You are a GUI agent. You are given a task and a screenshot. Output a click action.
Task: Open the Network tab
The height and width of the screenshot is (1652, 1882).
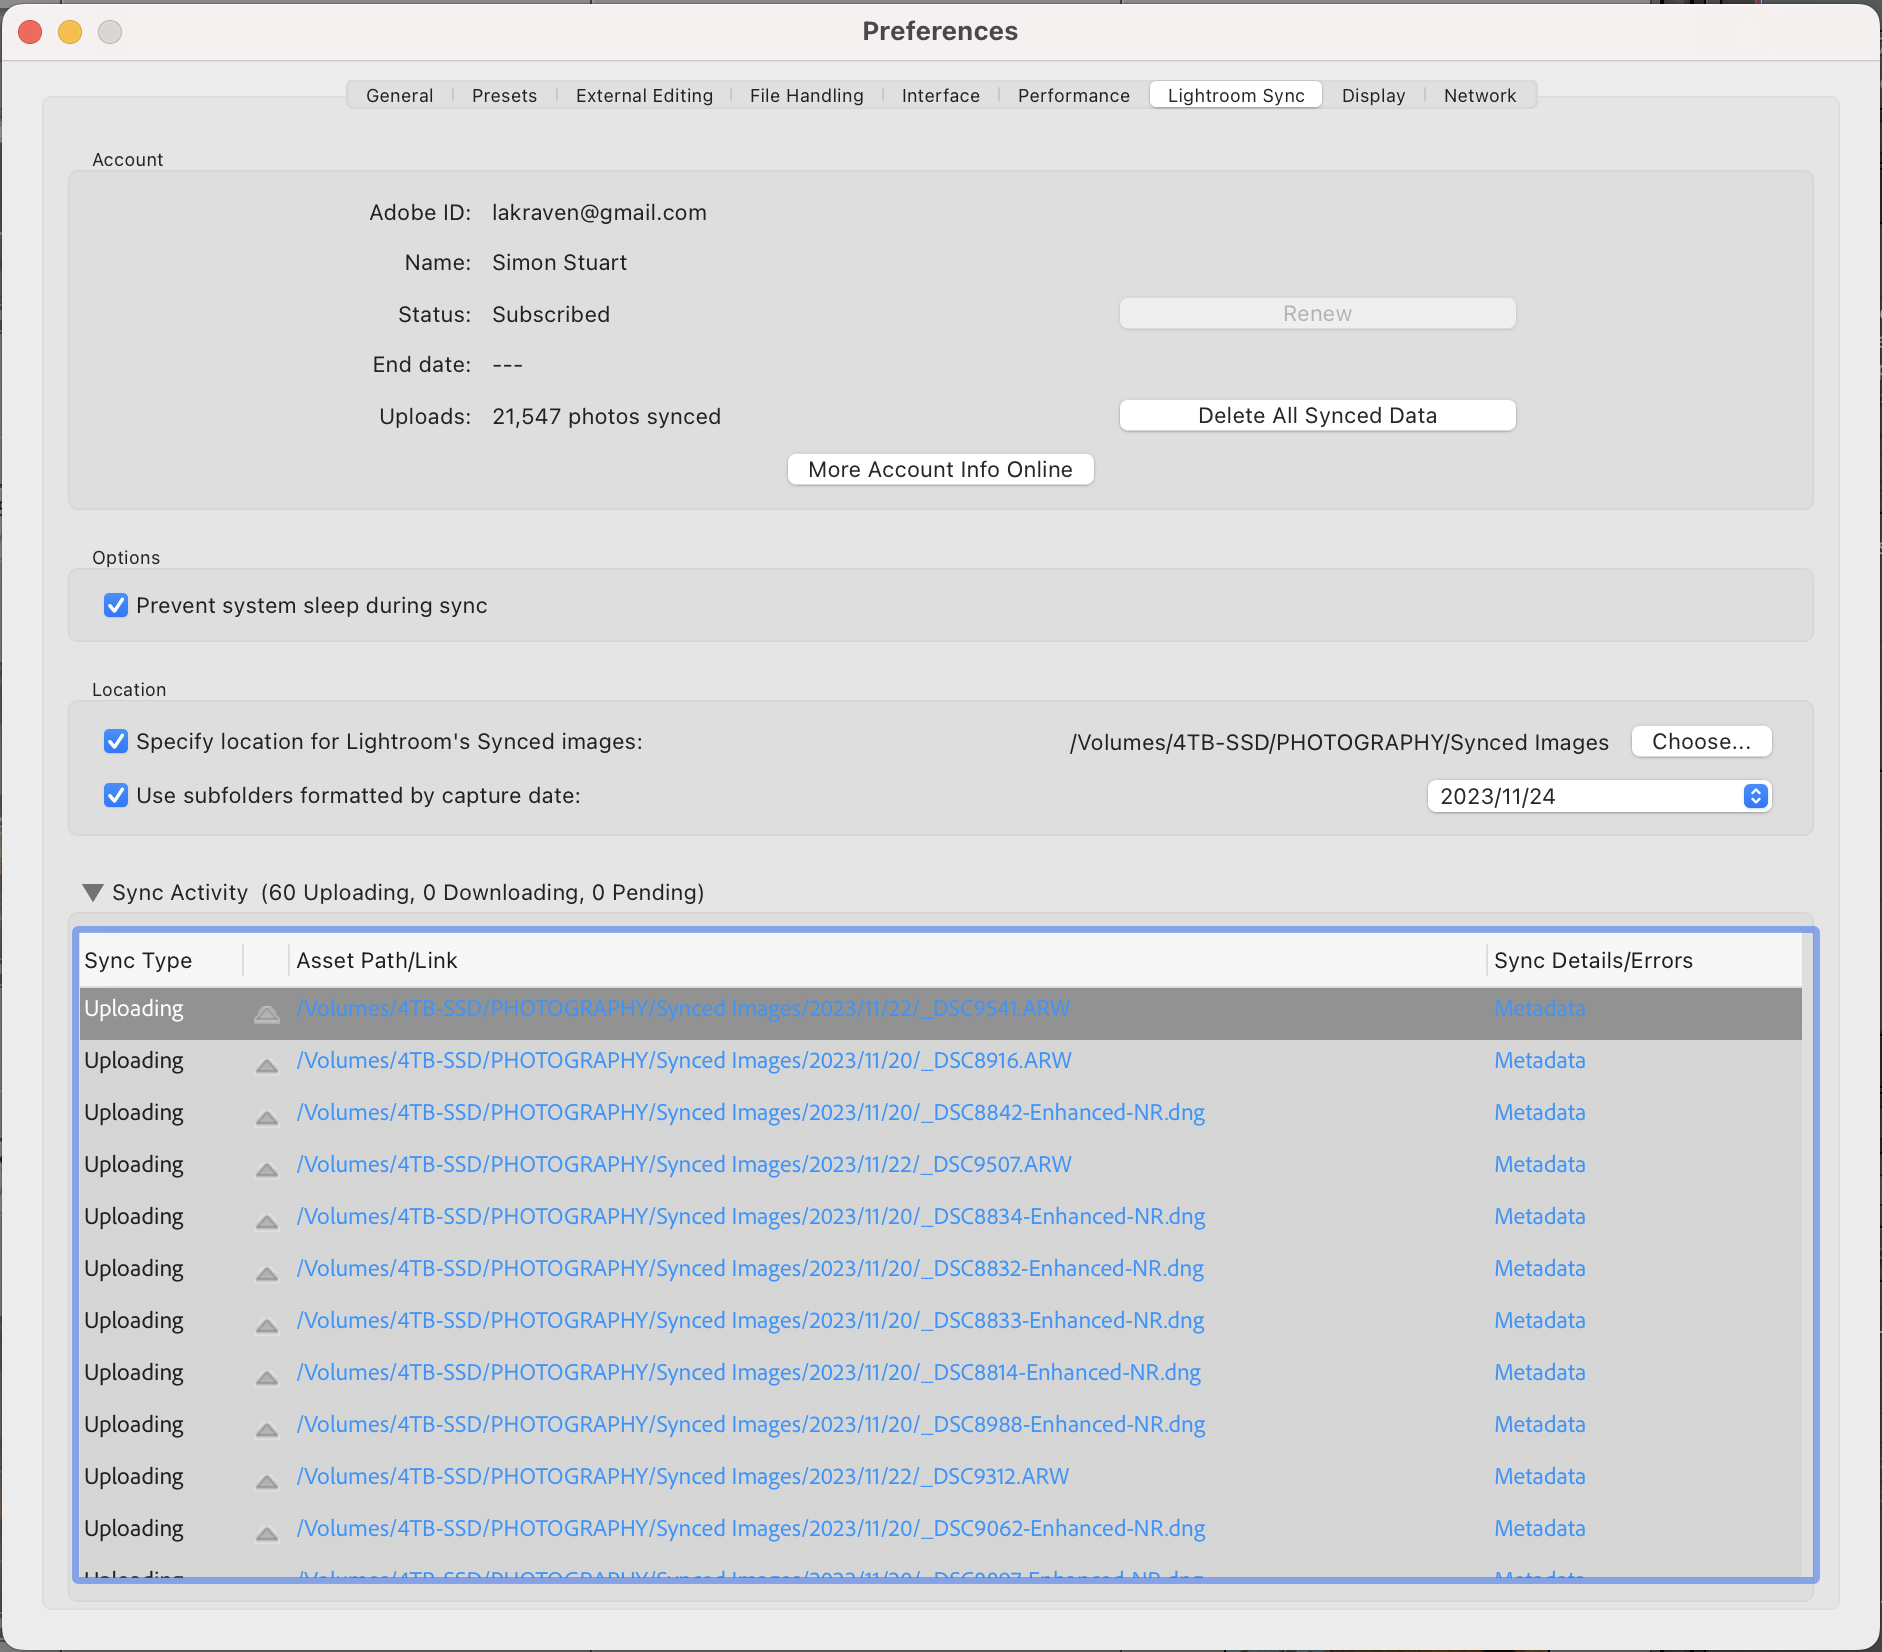[x=1480, y=95]
